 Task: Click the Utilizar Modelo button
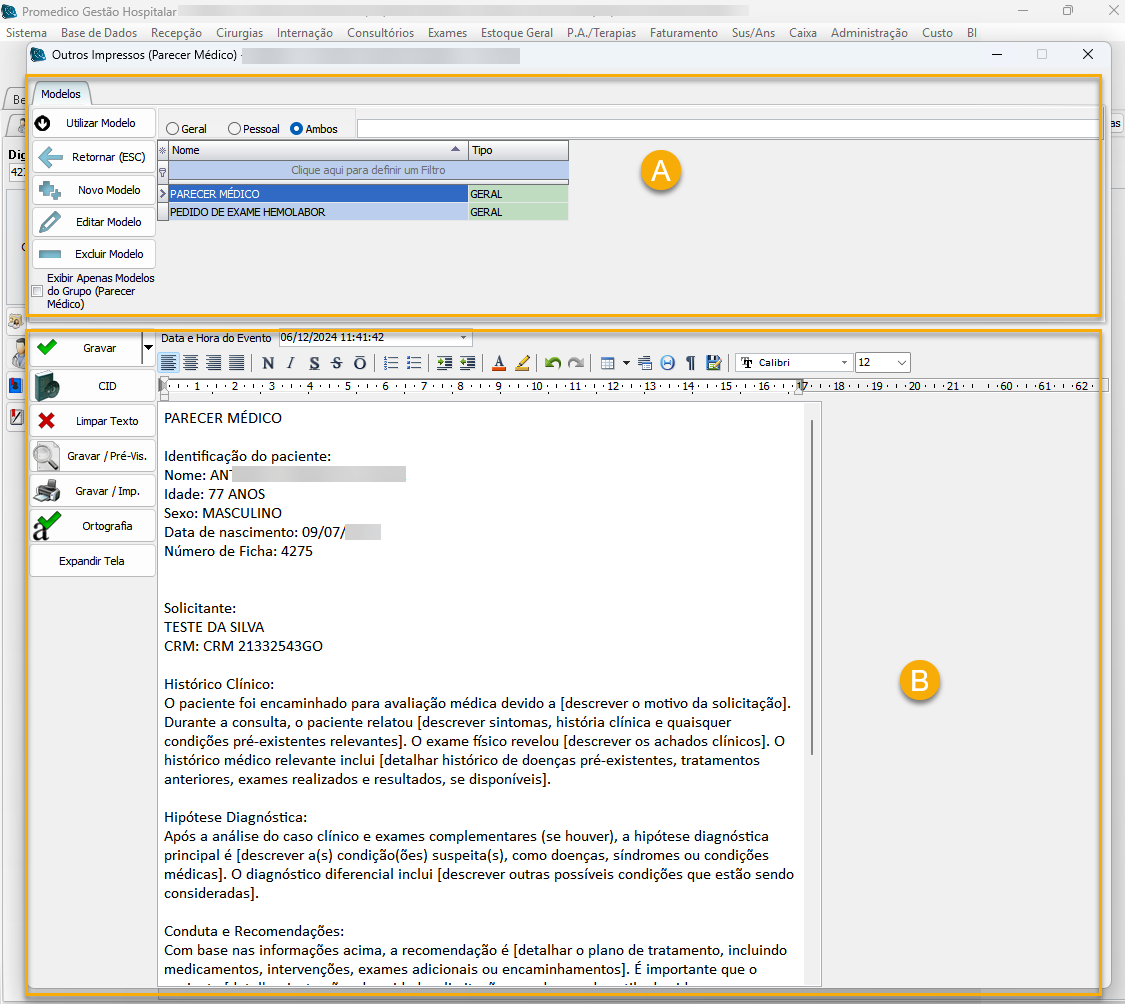[94, 123]
